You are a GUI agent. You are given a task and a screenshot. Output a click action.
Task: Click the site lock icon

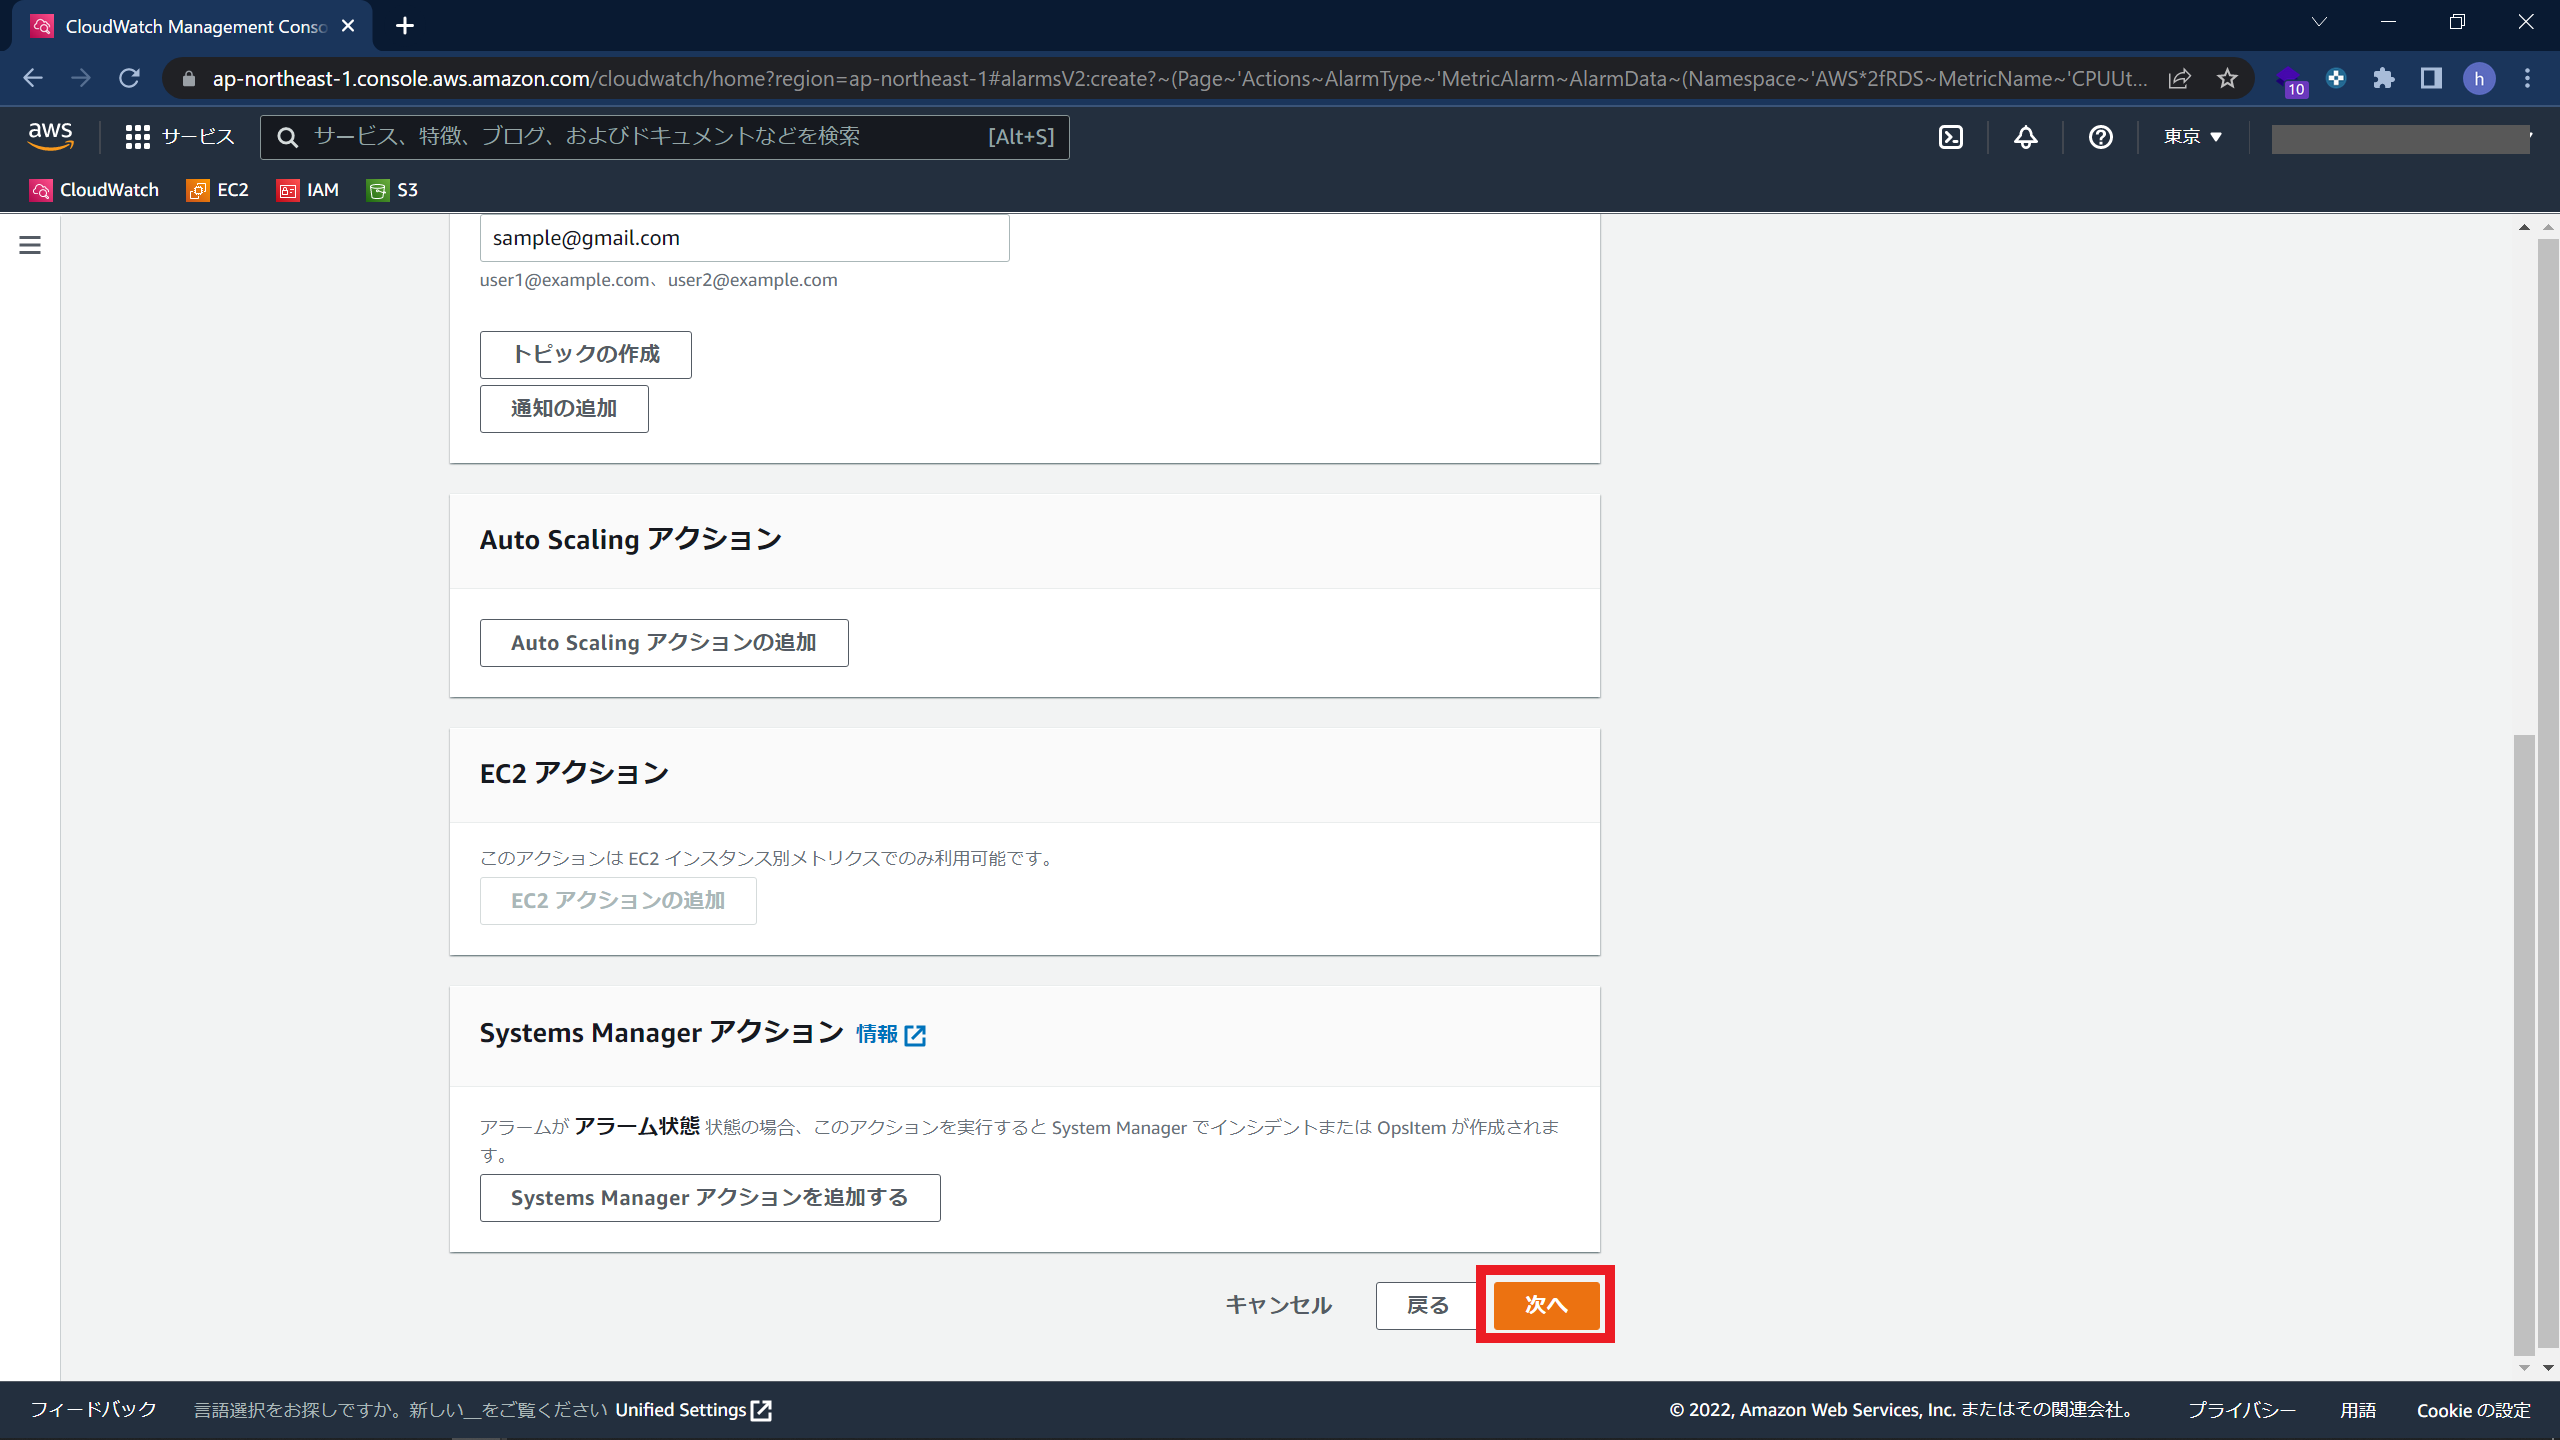(x=189, y=78)
